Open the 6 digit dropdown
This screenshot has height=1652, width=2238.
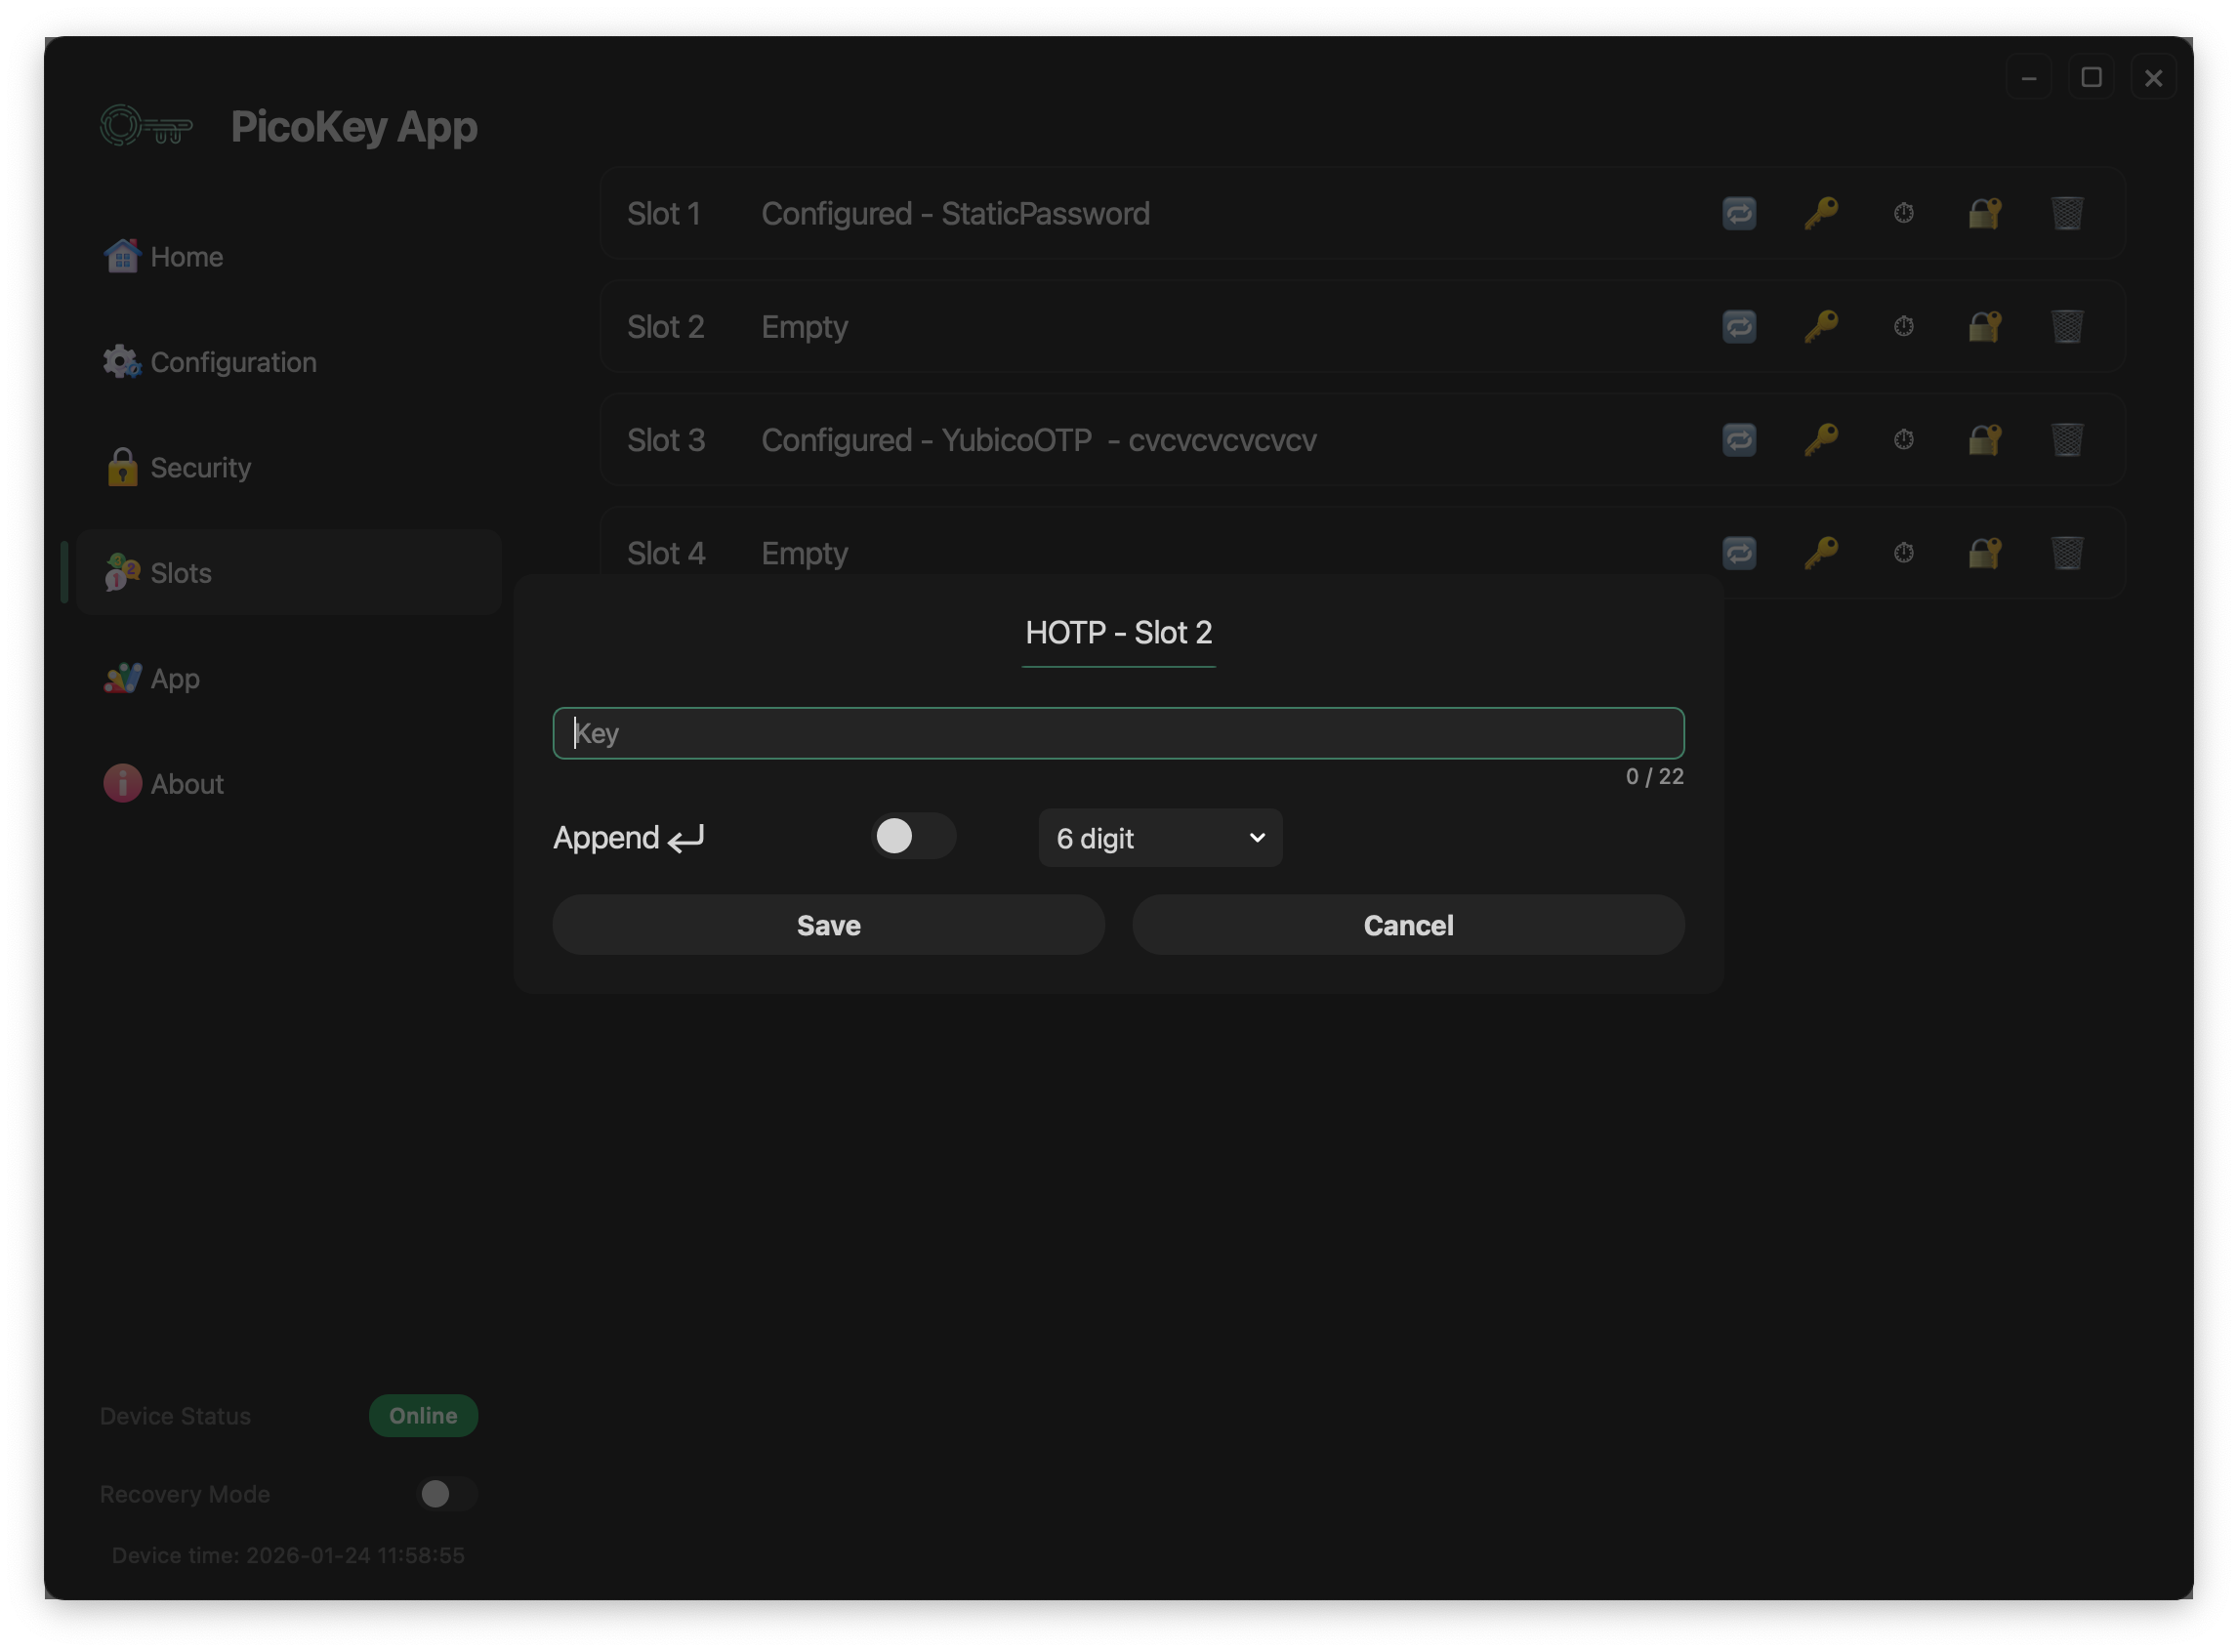pyautogui.click(x=1160, y=838)
